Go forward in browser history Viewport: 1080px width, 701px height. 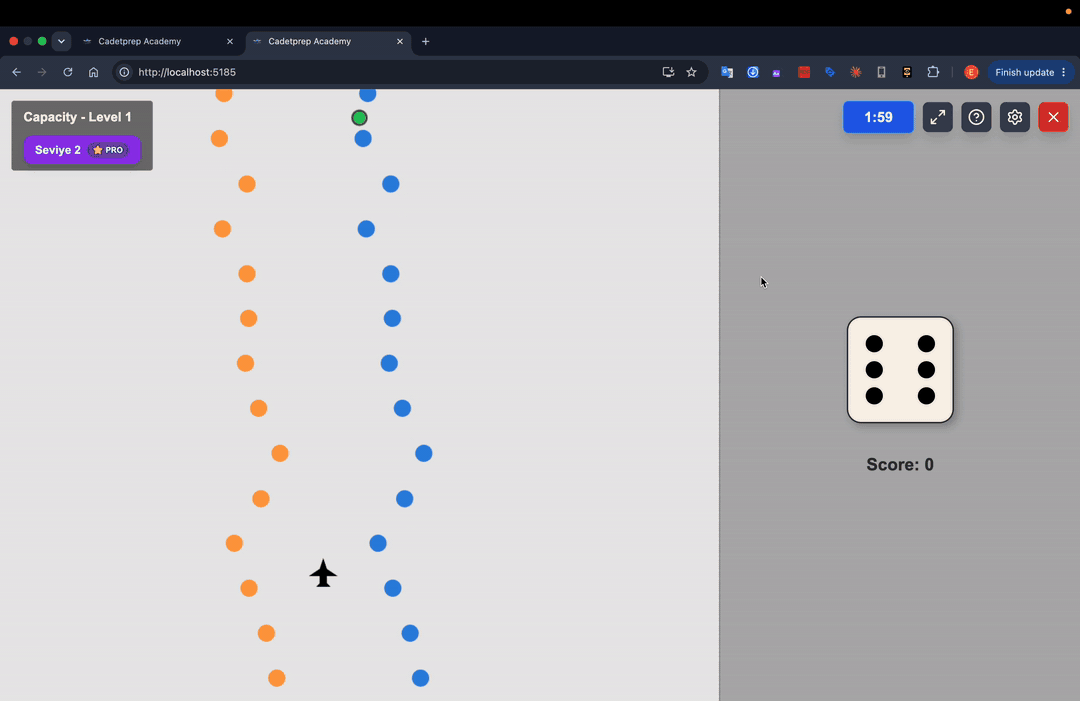tap(42, 72)
